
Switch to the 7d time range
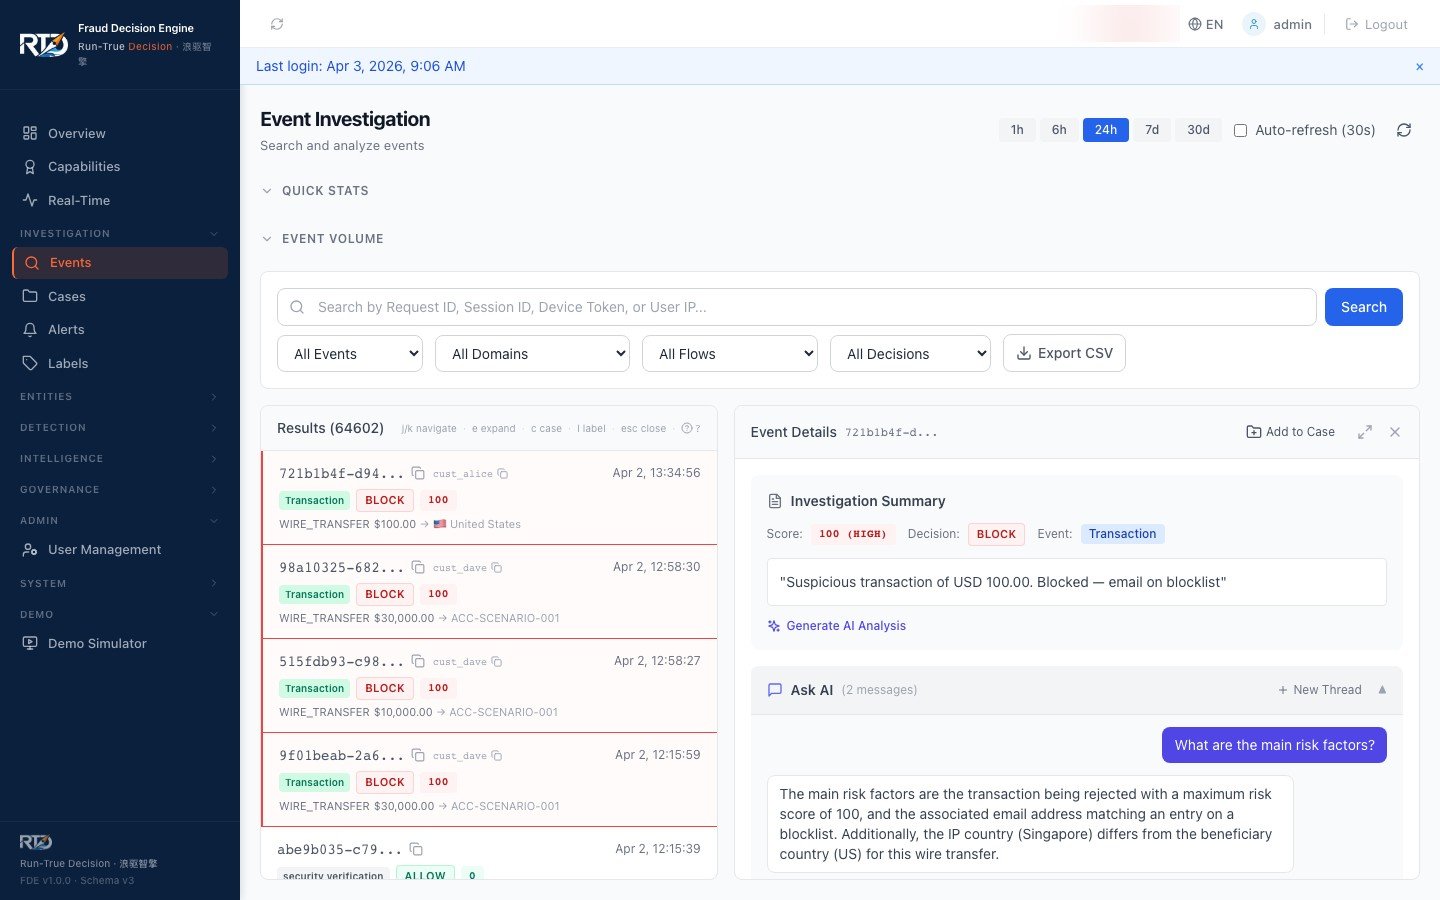pyautogui.click(x=1151, y=129)
